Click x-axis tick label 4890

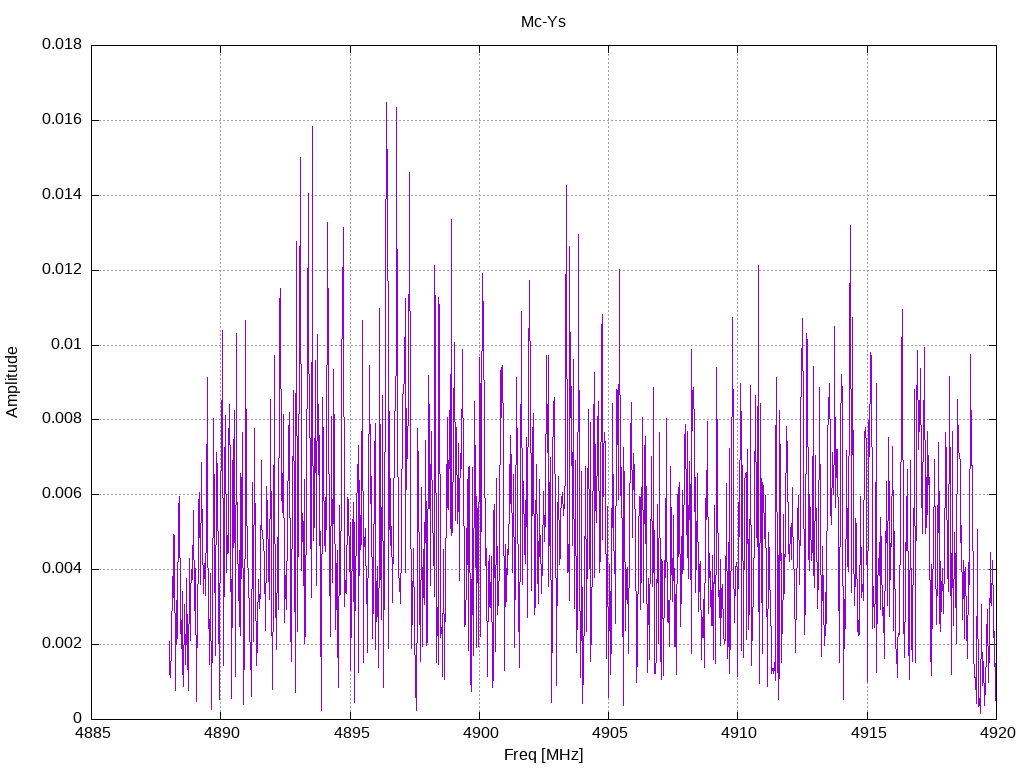coord(221,733)
